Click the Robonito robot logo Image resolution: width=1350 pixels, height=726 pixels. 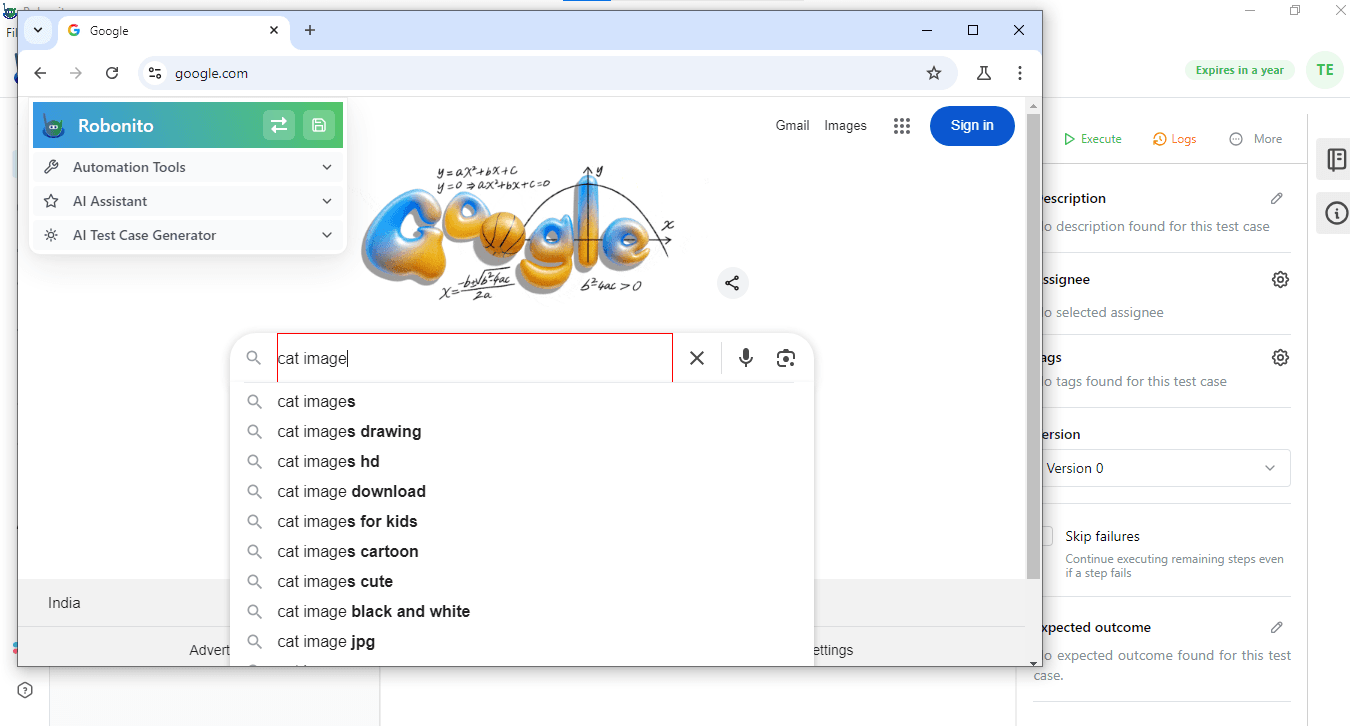(55, 126)
